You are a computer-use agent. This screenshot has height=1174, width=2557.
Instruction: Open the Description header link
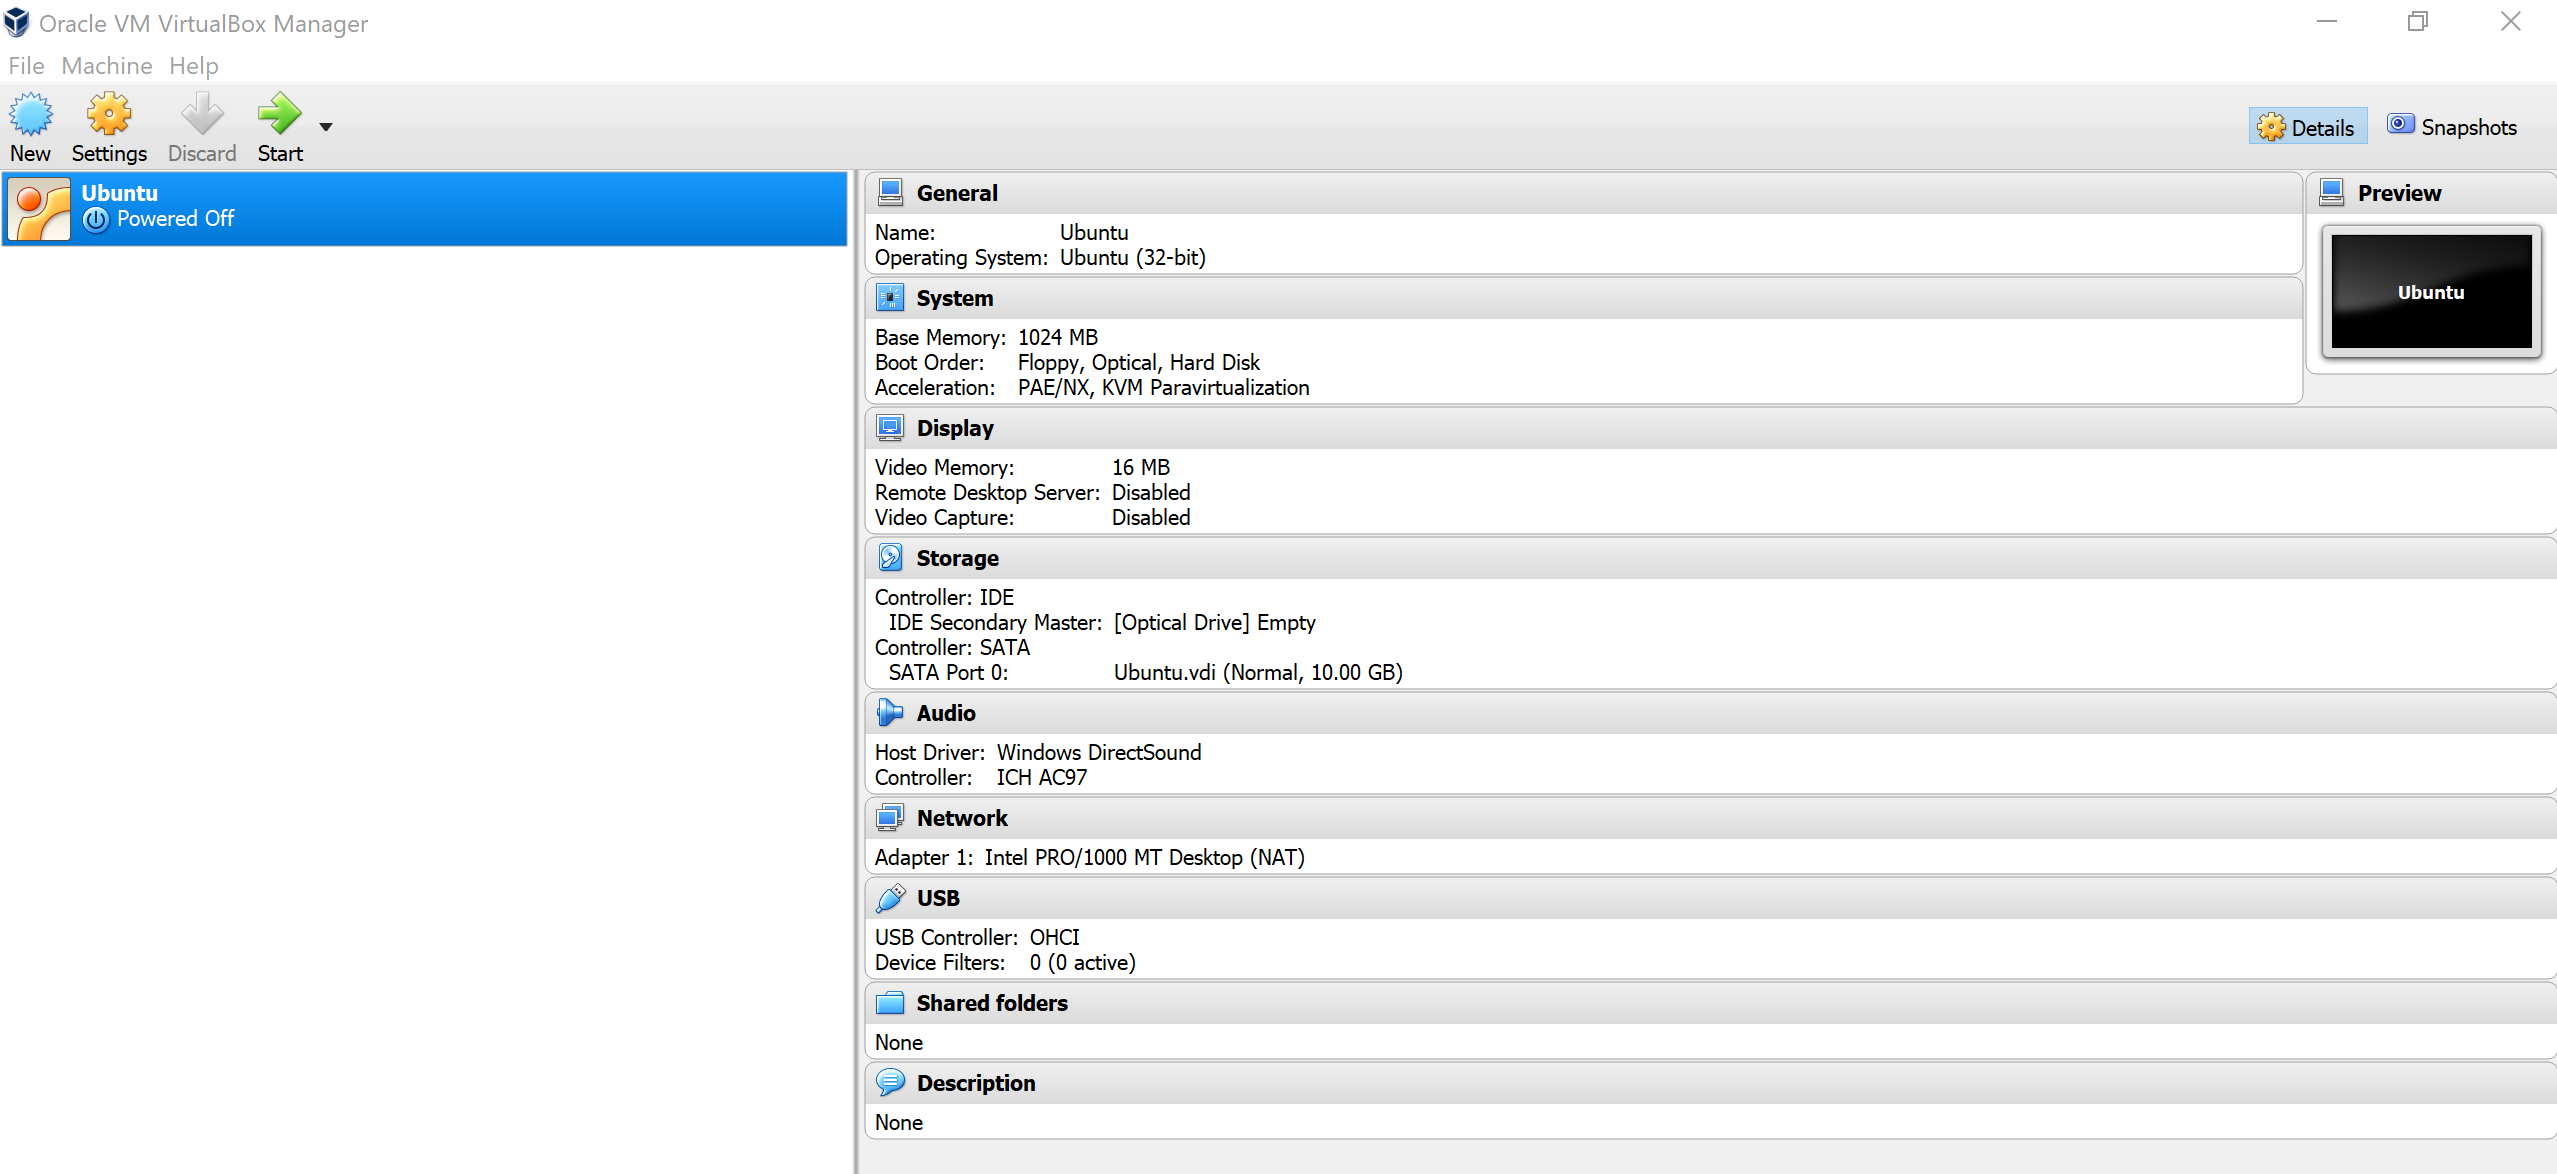point(976,1083)
